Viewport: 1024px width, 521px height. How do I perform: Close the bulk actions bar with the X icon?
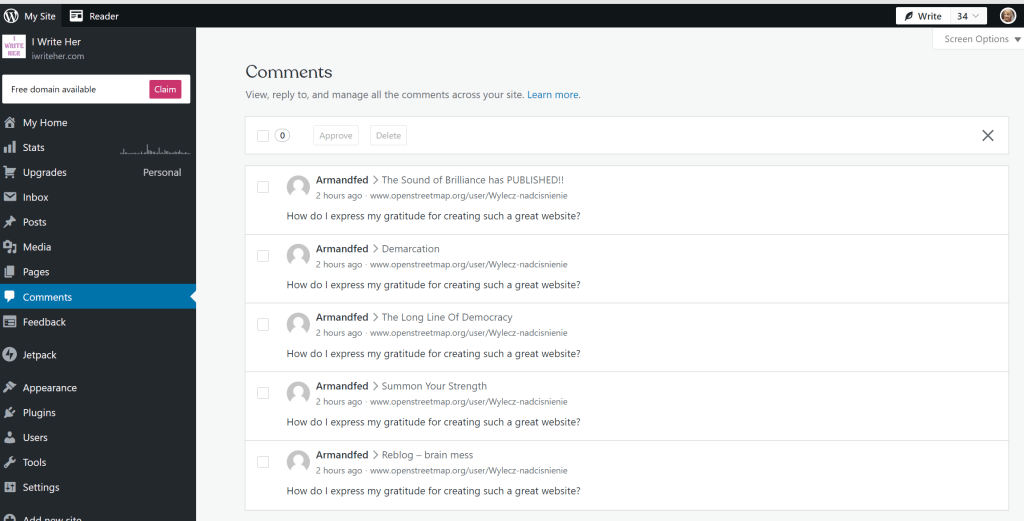coord(988,136)
